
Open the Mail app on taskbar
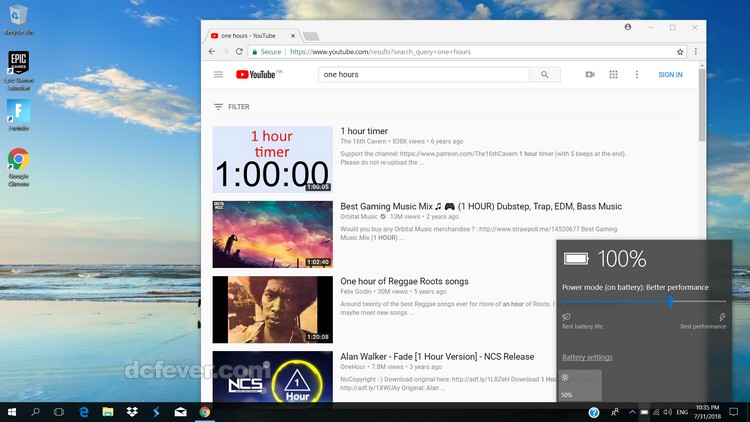[180, 412]
